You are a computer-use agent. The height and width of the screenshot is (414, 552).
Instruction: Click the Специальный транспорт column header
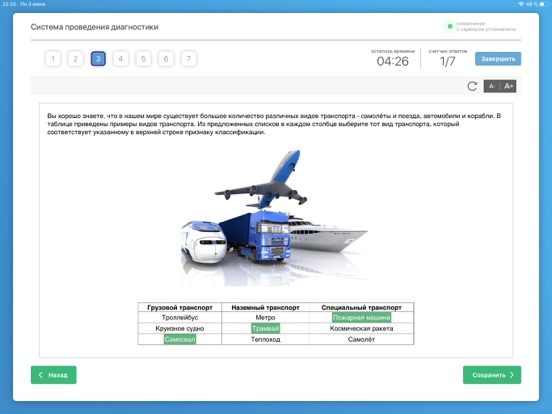pyautogui.click(x=362, y=307)
